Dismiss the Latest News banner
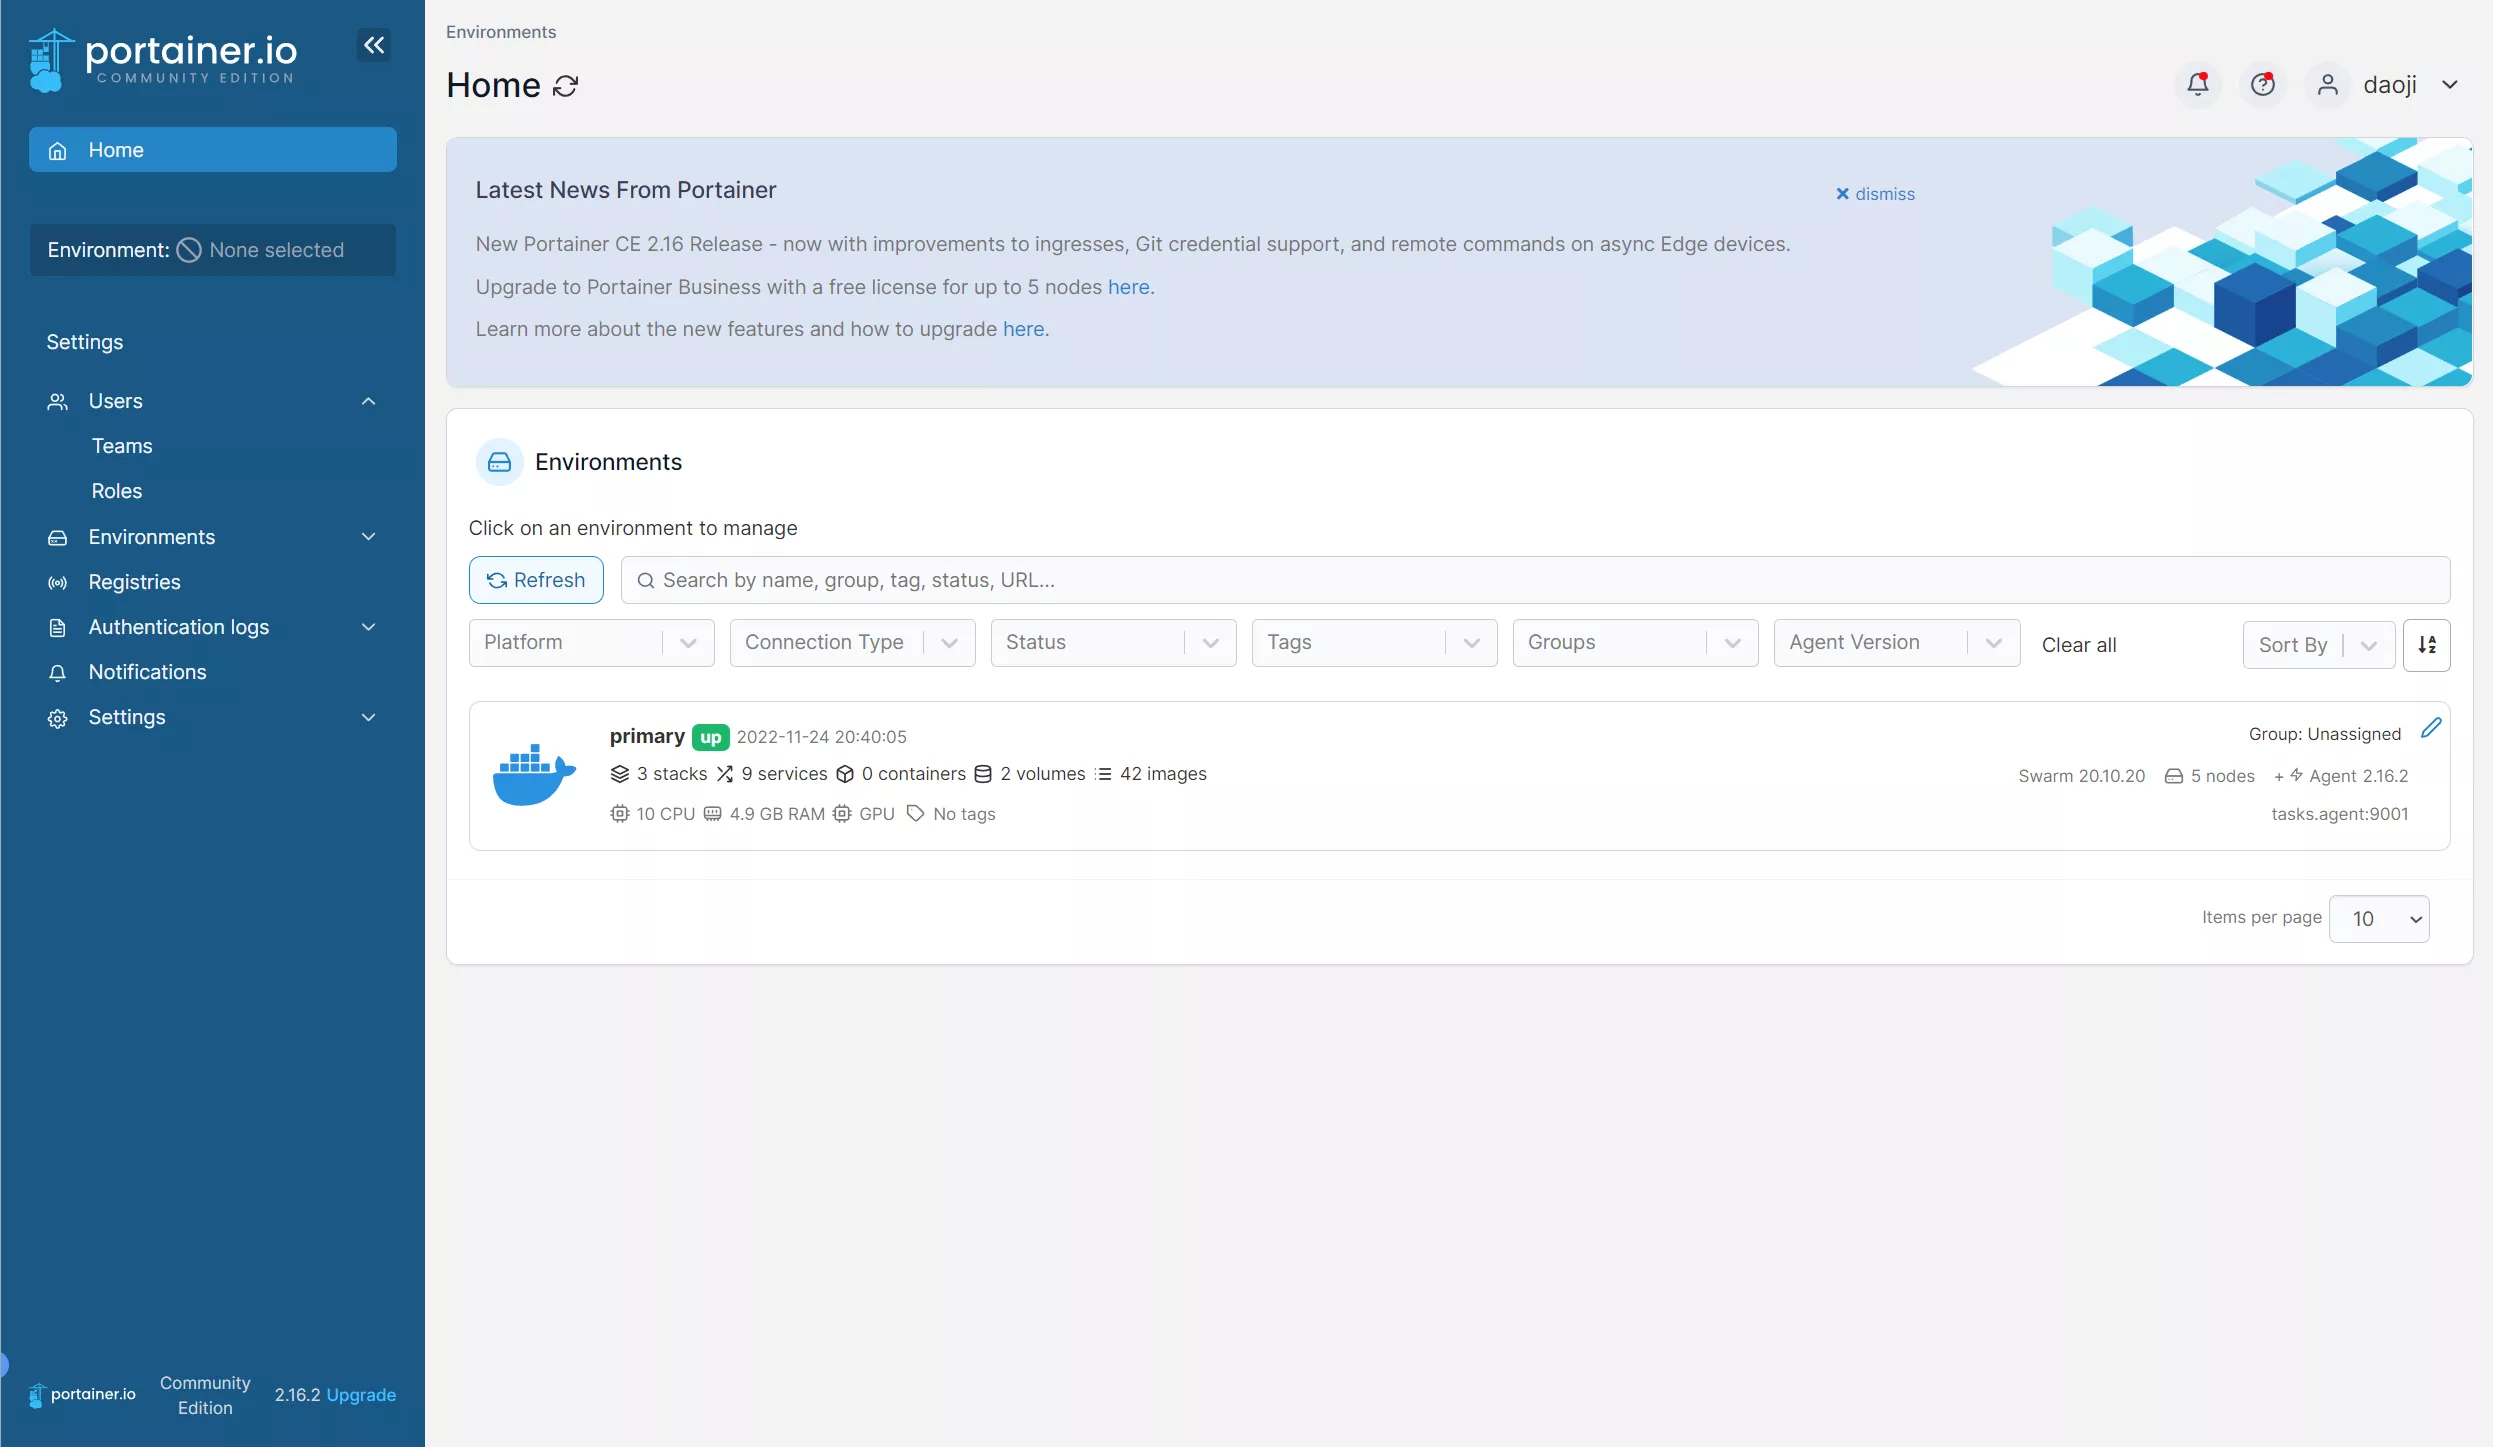The width and height of the screenshot is (2493, 1447). point(1874,194)
